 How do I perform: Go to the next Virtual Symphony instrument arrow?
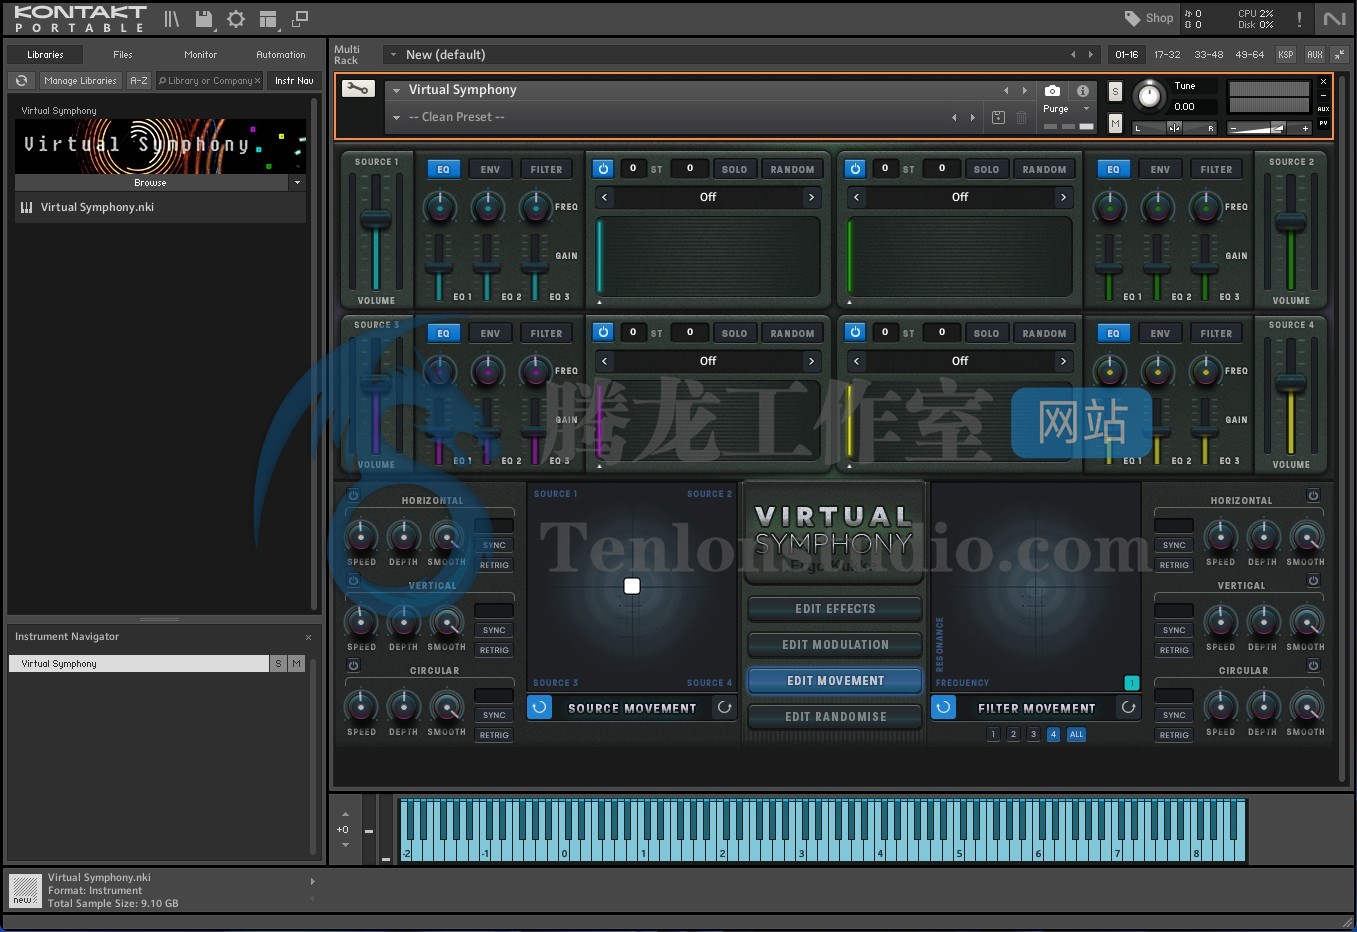click(1024, 90)
